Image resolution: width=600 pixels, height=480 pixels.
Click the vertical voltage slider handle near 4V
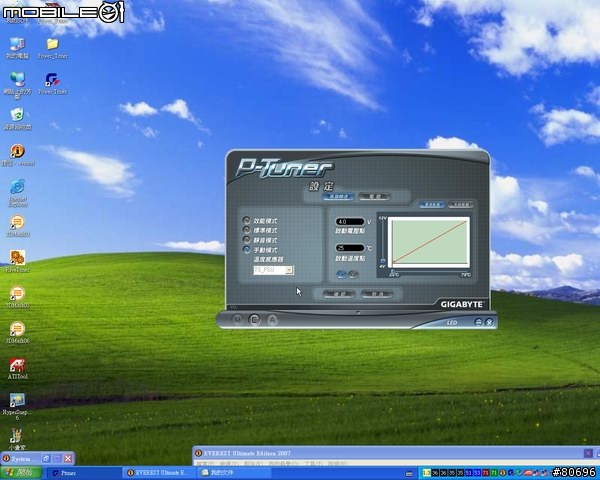click(x=383, y=261)
